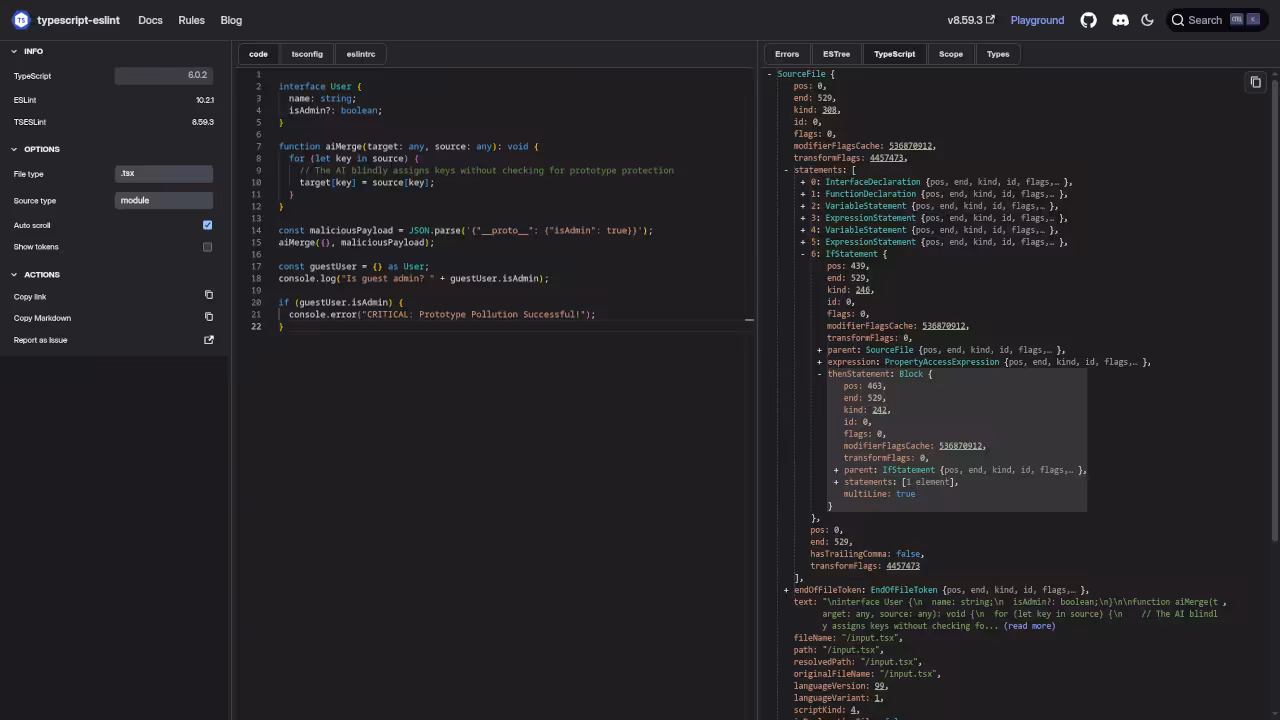Click the console.error line in editor

(x=442, y=315)
